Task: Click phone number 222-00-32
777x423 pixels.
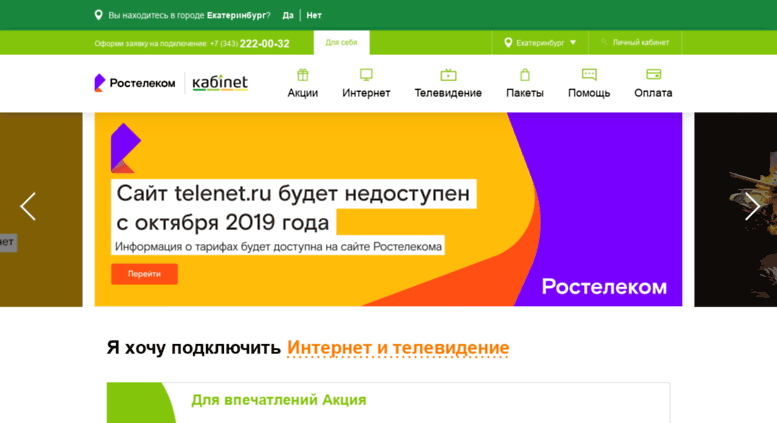Action: (264, 44)
